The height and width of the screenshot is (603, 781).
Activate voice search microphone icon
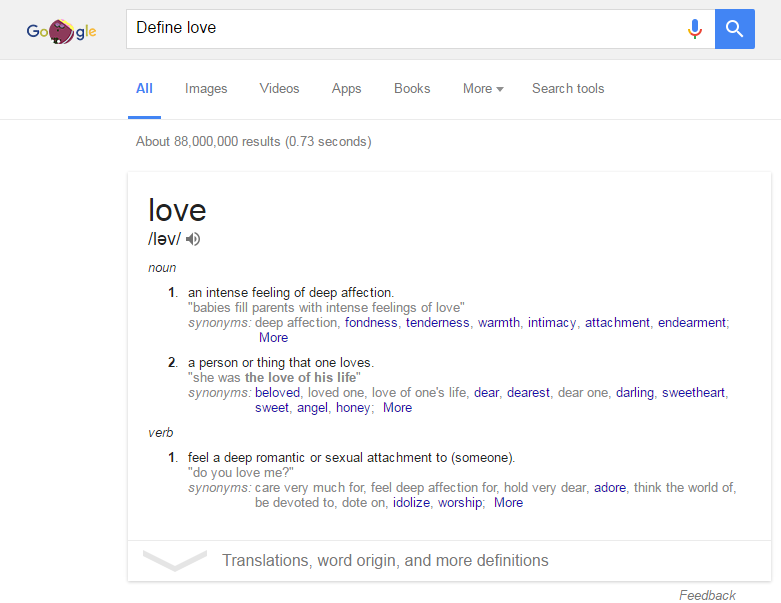click(x=695, y=29)
